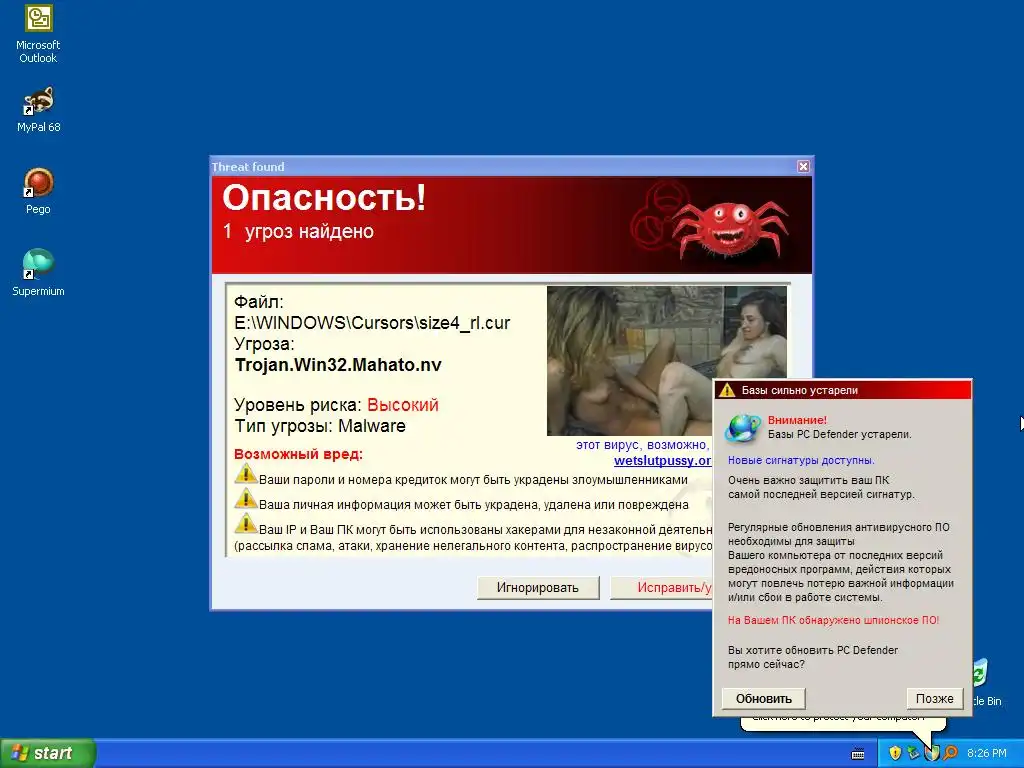Click the red spider graphic in banner
This screenshot has width=1024, height=768.
pyautogui.click(x=729, y=227)
